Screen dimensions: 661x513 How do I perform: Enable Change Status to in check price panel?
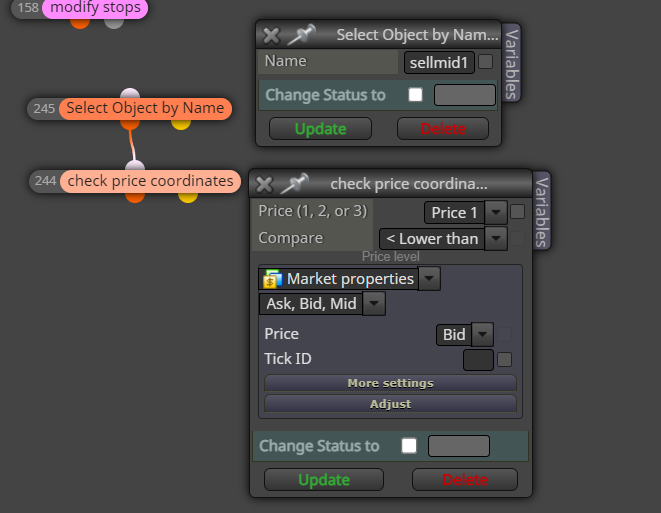pos(409,446)
